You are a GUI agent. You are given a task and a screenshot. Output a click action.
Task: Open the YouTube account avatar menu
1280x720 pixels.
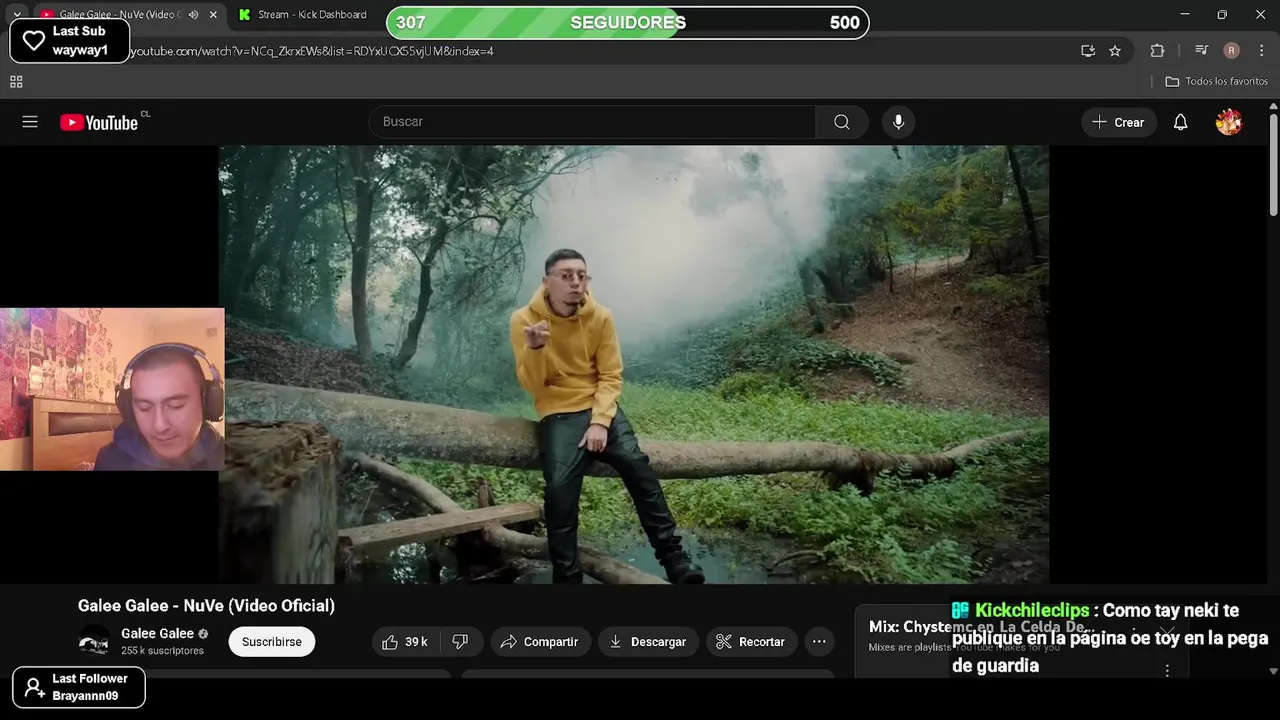[x=1228, y=122]
